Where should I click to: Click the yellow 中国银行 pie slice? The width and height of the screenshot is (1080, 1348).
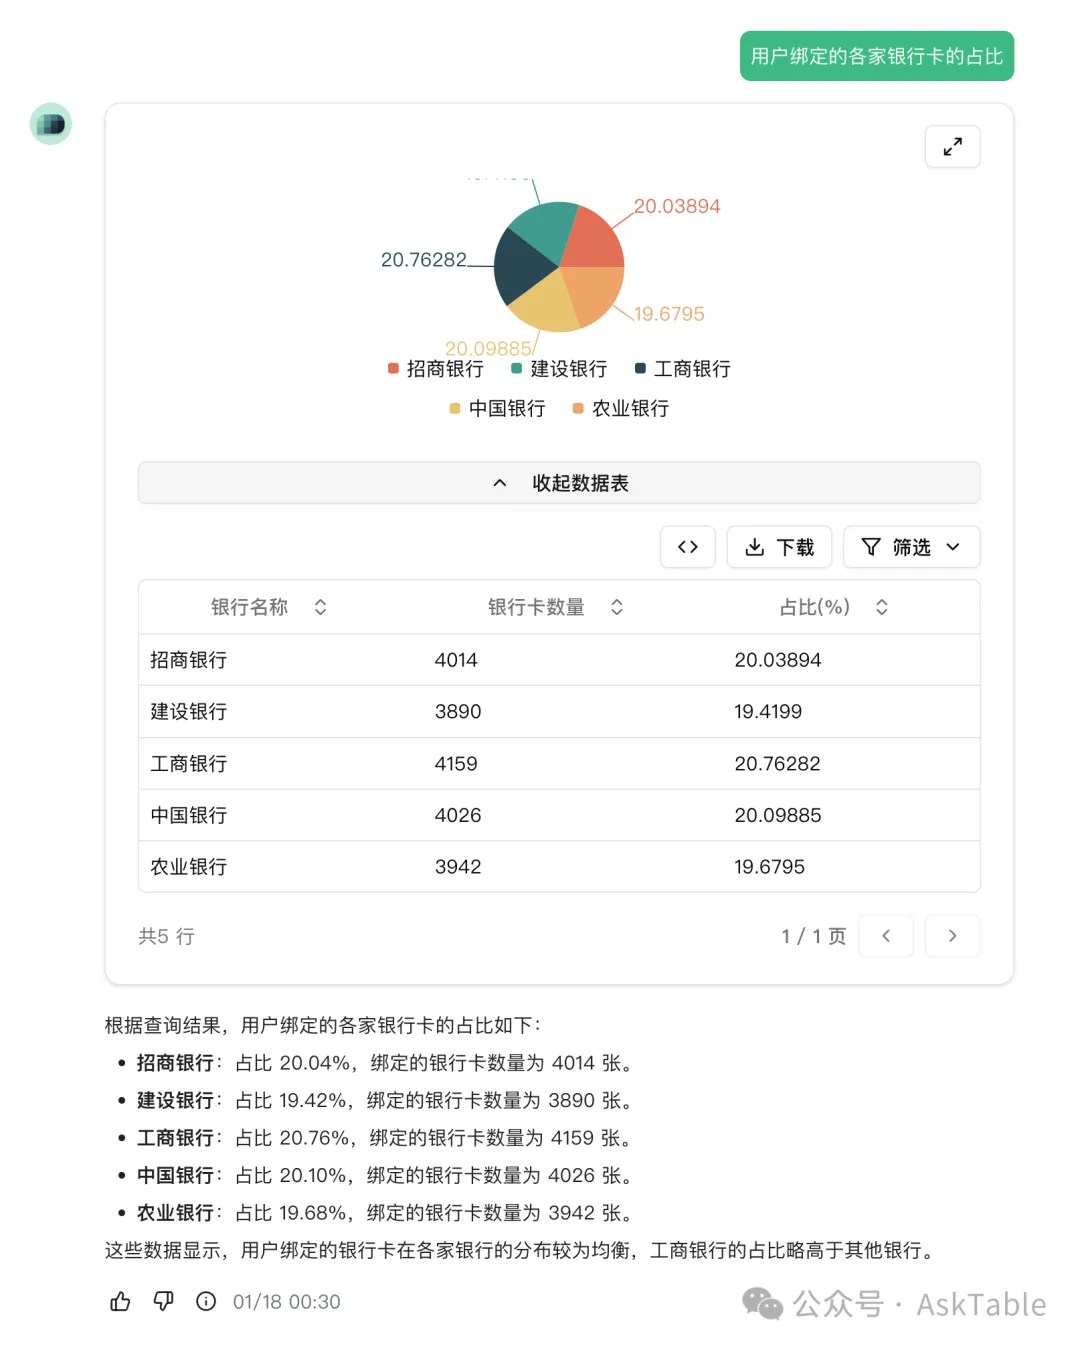pyautogui.click(x=546, y=305)
